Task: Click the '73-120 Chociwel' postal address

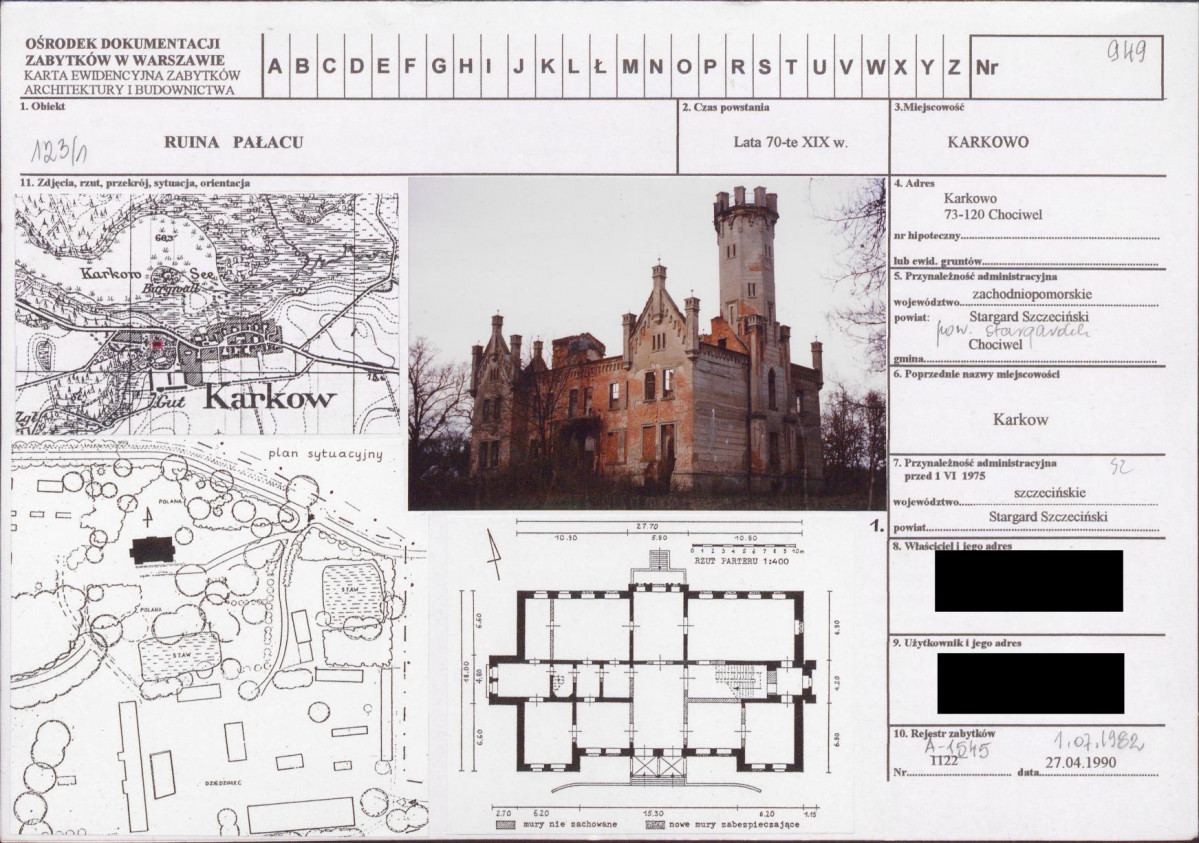Action: point(993,215)
